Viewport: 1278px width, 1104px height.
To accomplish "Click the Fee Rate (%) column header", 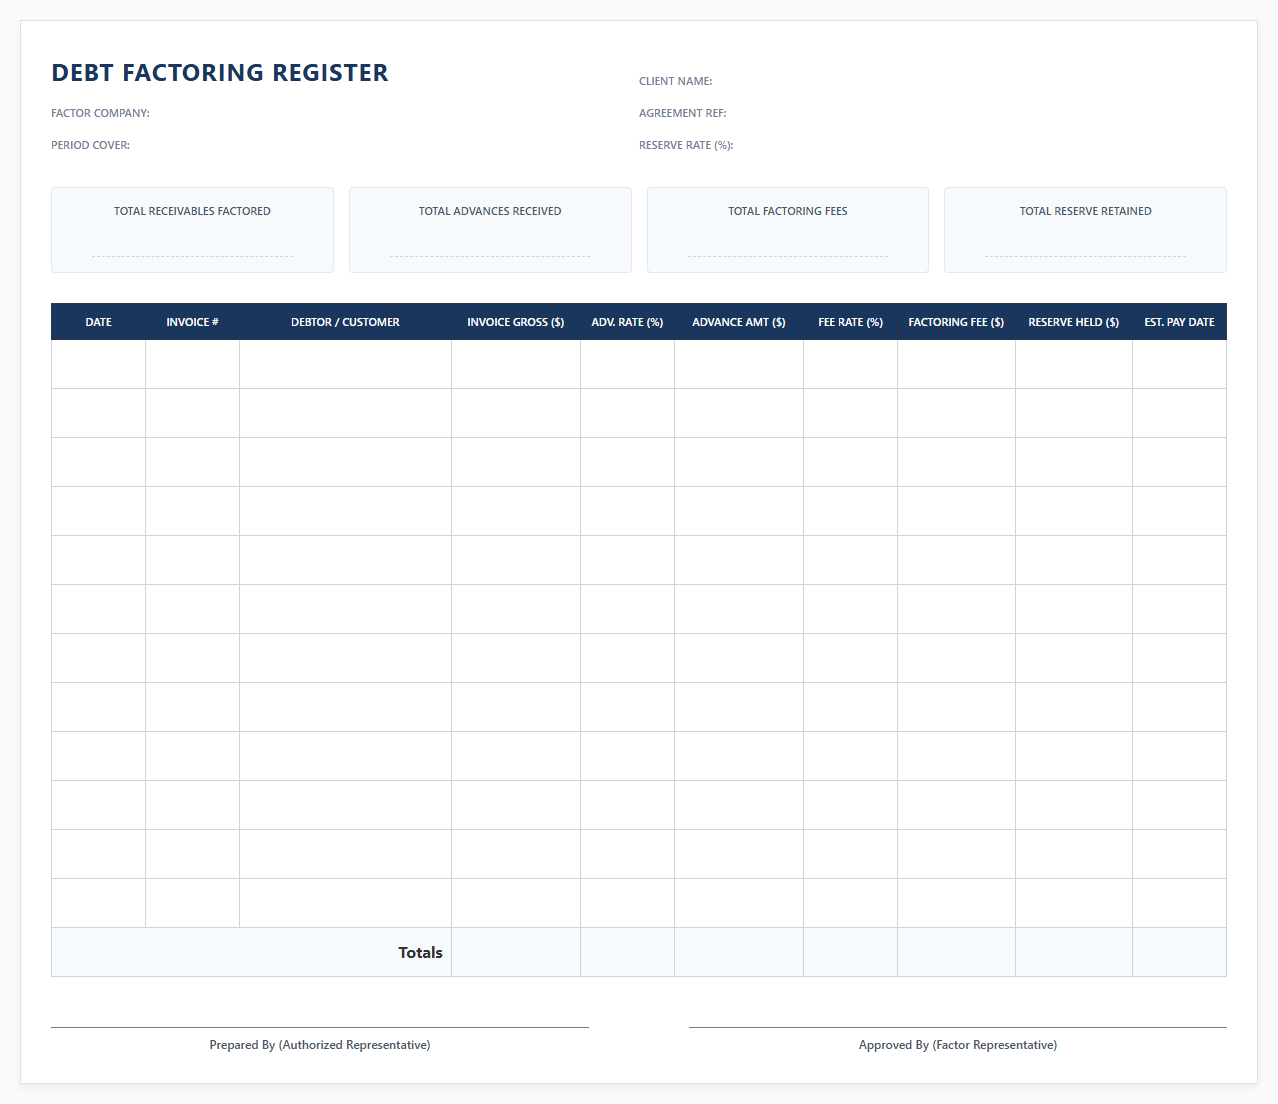I will tap(850, 322).
